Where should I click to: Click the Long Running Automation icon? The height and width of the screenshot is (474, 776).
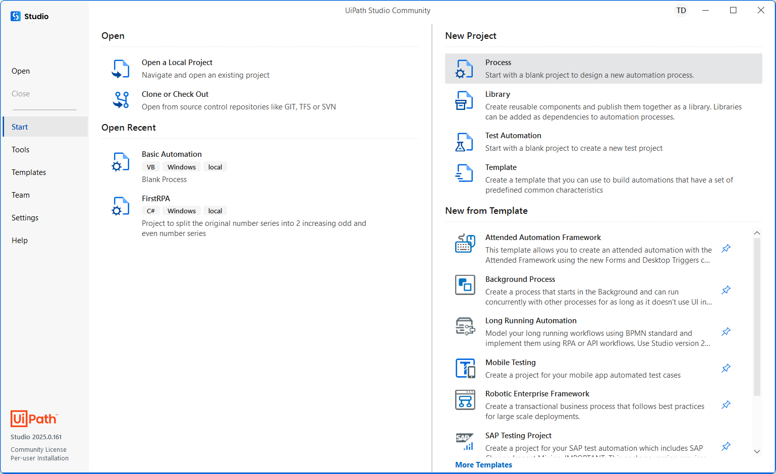pyautogui.click(x=465, y=327)
